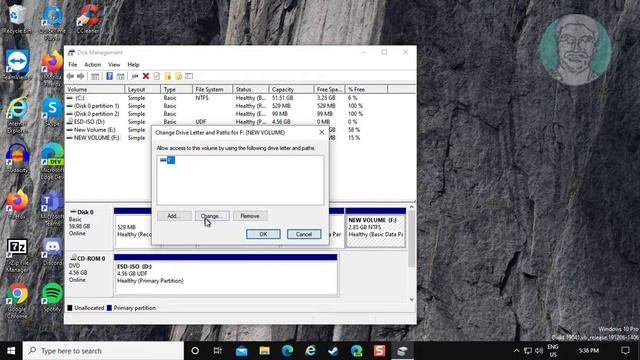Open the Google Chrome desktop shortcut
This screenshot has height=360, width=640.
click(17, 300)
